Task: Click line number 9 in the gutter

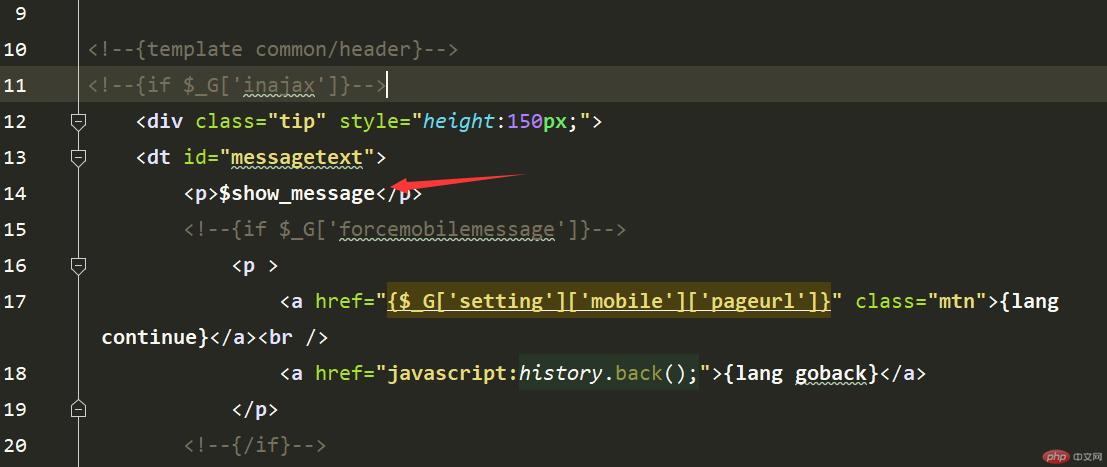Action: (19, 13)
